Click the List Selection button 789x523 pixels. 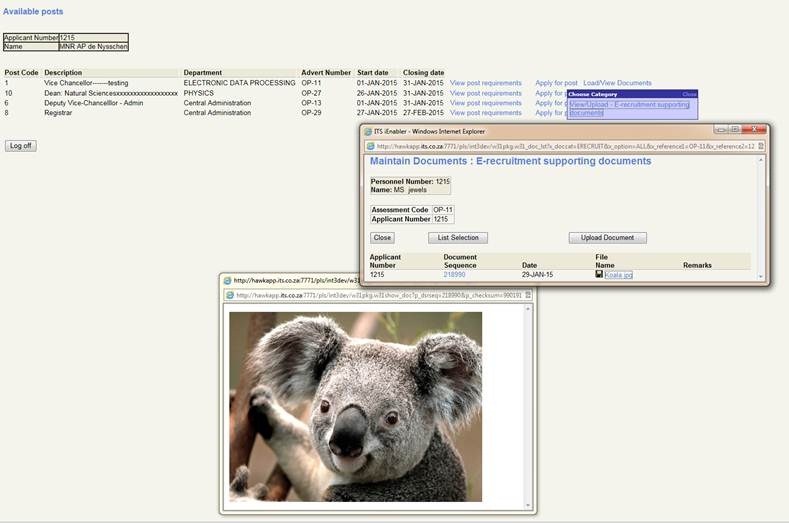[x=457, y=238]
